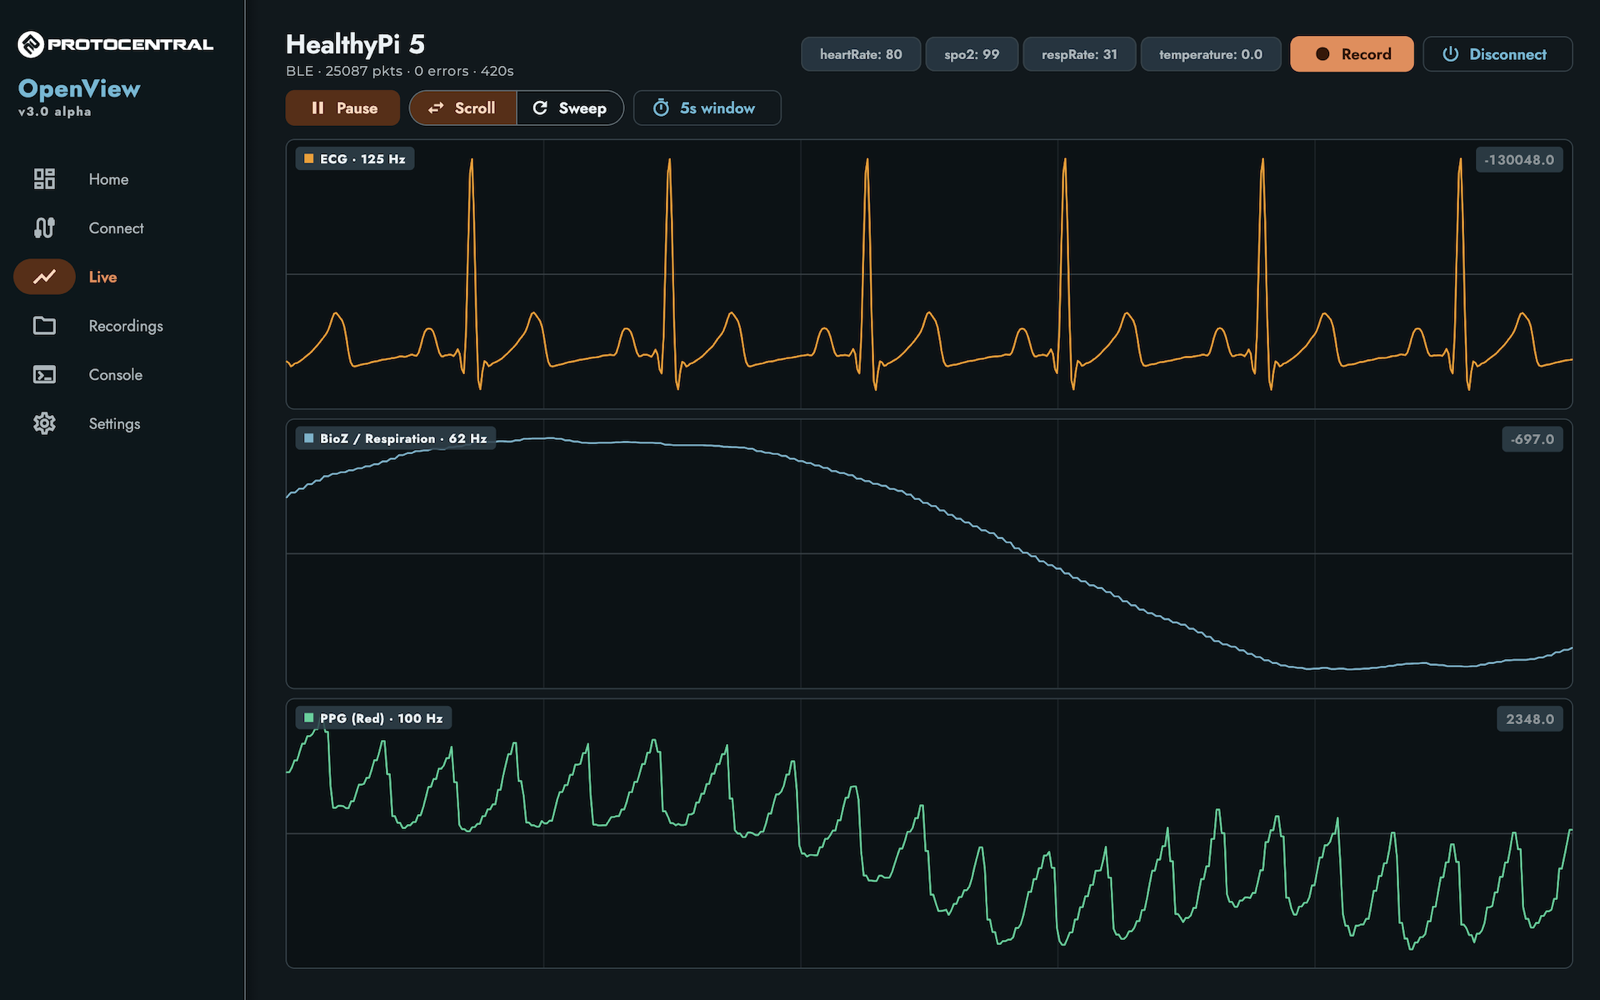The height and width of the screenshot is (1000, 1600).
Task: Click the Pause bars icon
Action: 318,108
